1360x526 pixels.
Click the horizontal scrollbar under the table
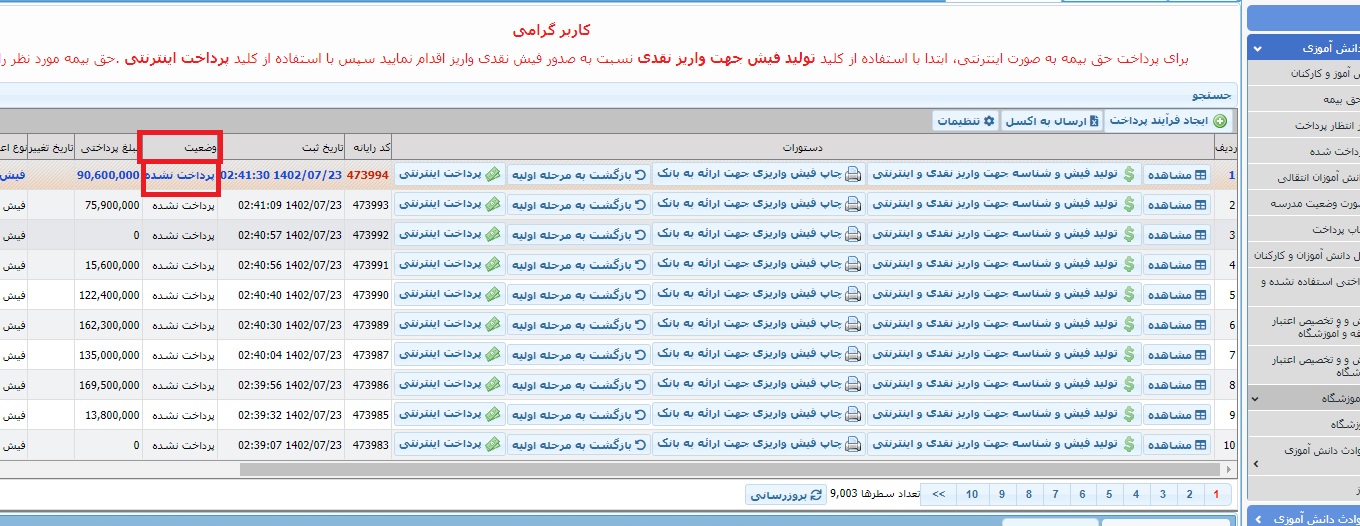pyautogui.click(x=700, y=469)
